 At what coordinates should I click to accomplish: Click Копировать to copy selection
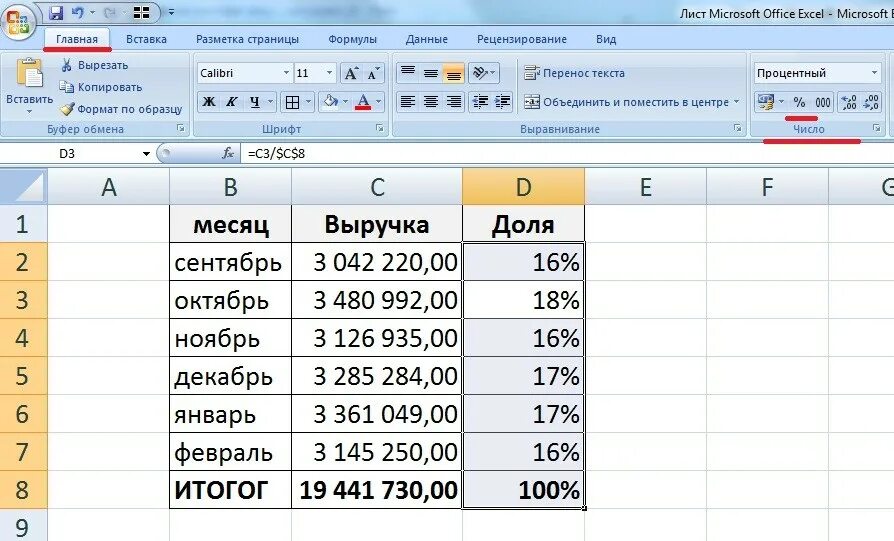coord(101,87)
